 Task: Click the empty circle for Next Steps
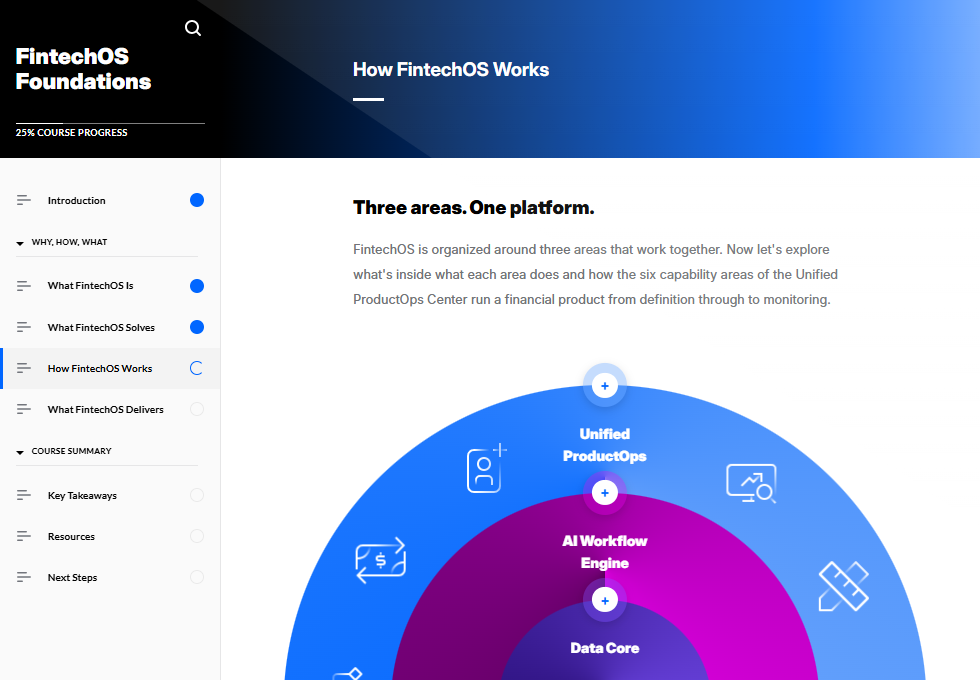[197, 578]
